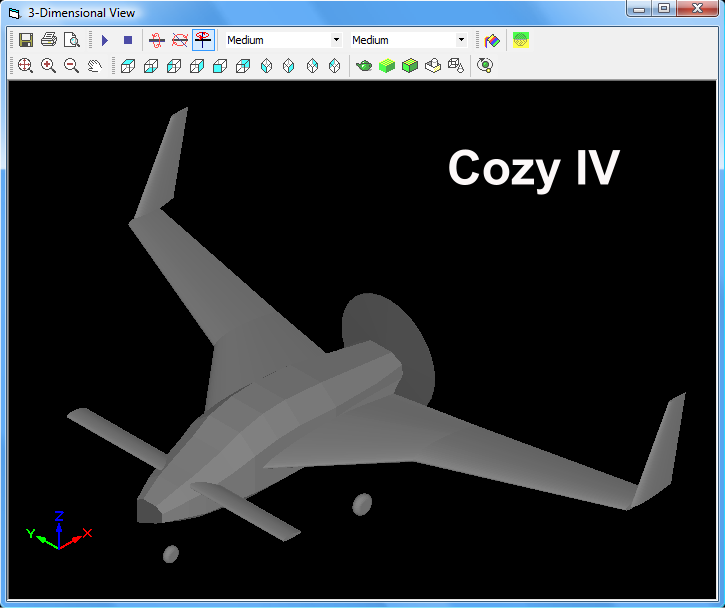Click the Print icon

pos(48,40)
